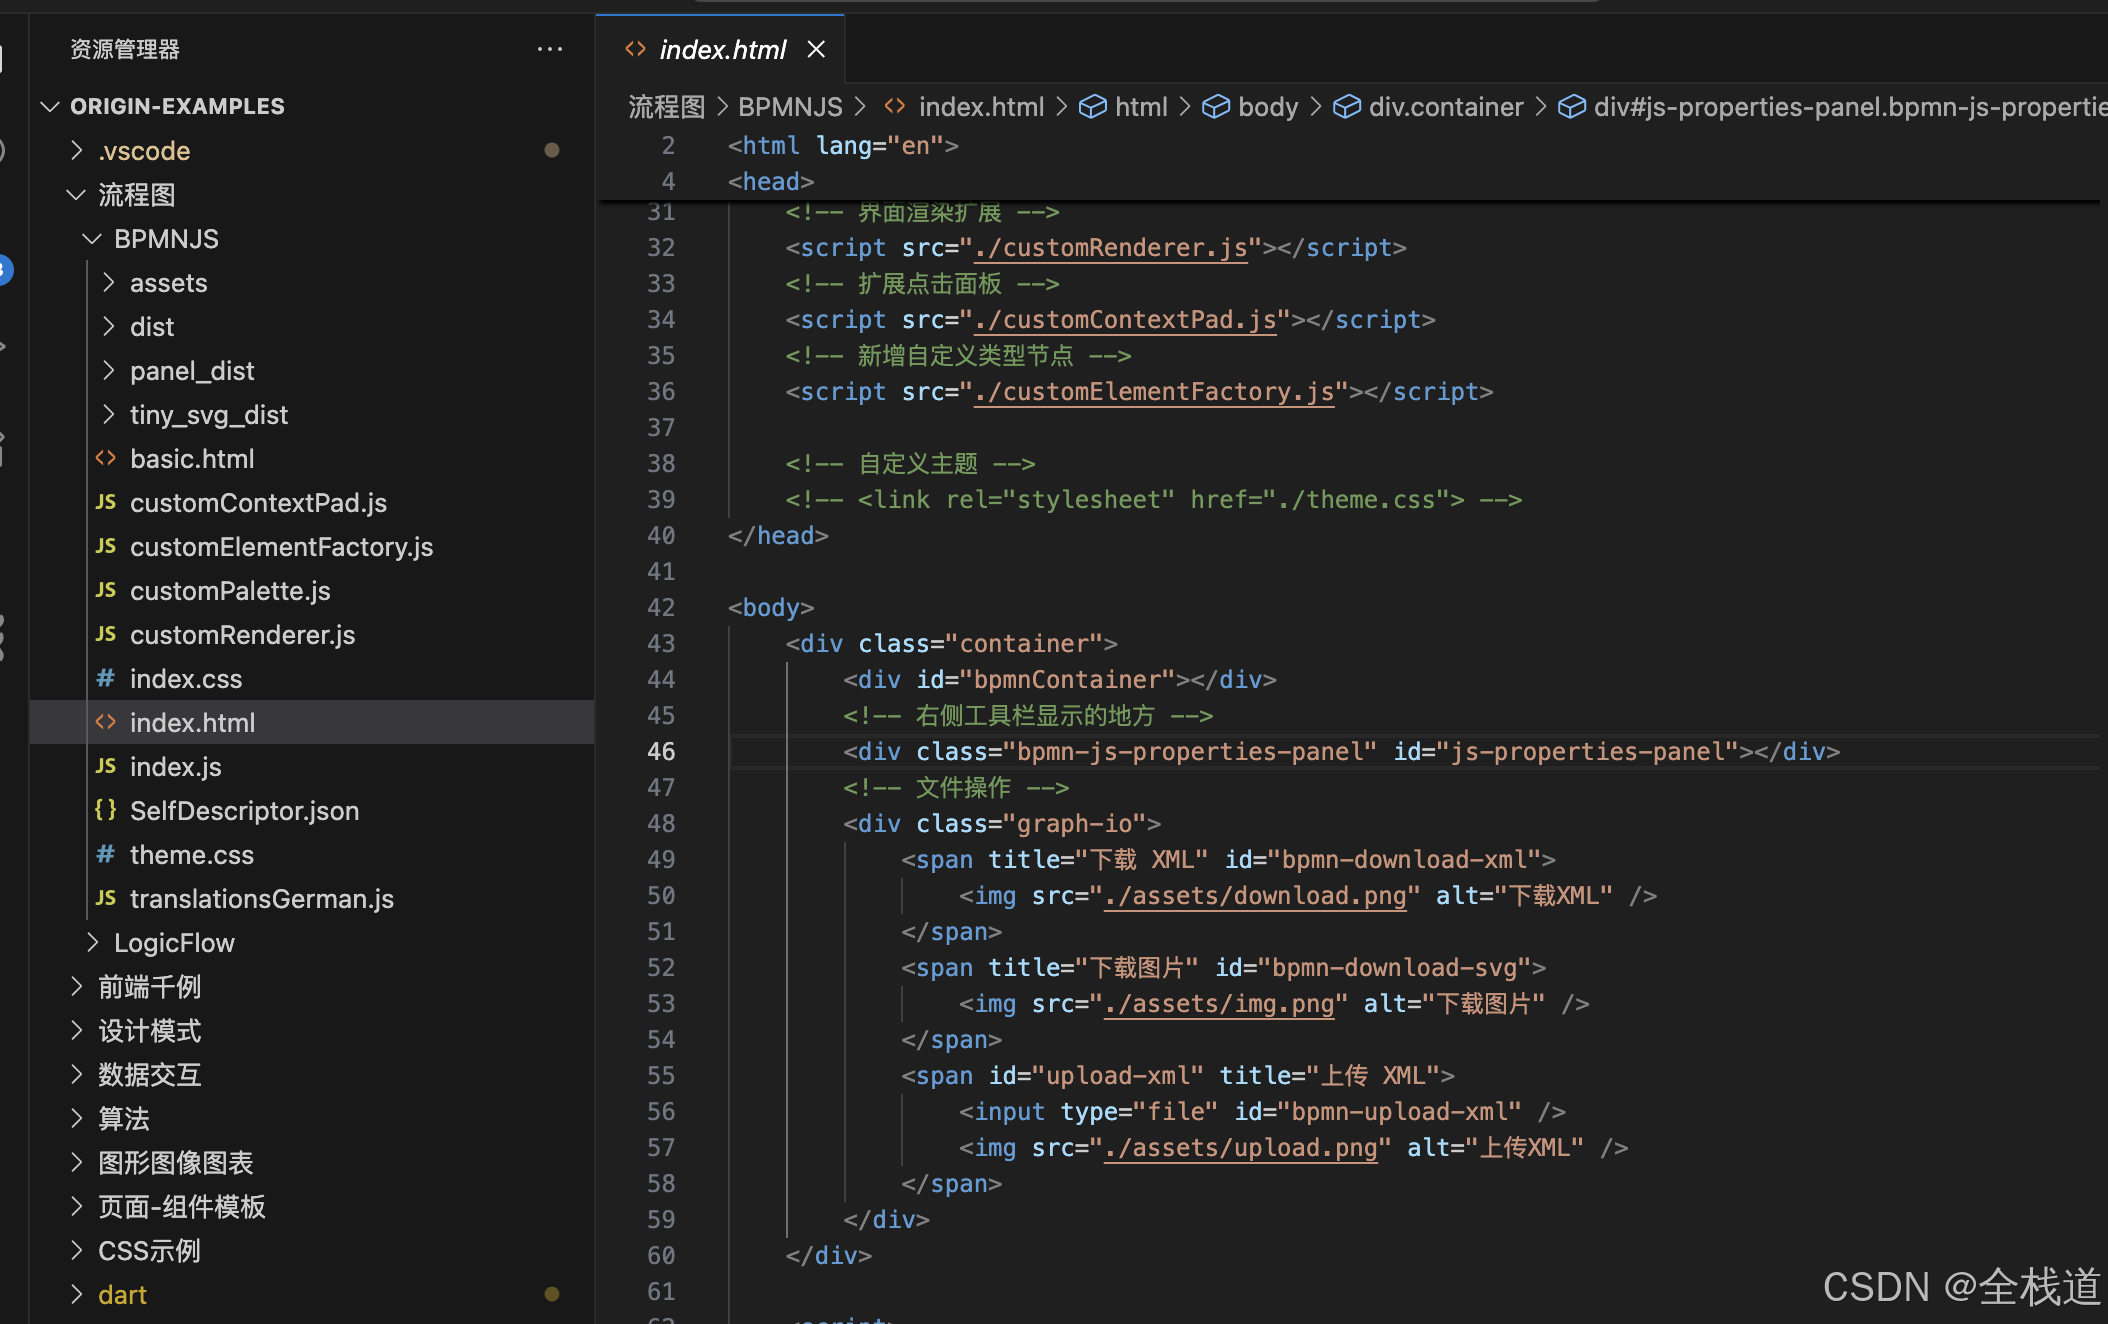This screenshot has height=1324, width=2108.
Task: Close the index.html editor tab
Action: point(816,49)
